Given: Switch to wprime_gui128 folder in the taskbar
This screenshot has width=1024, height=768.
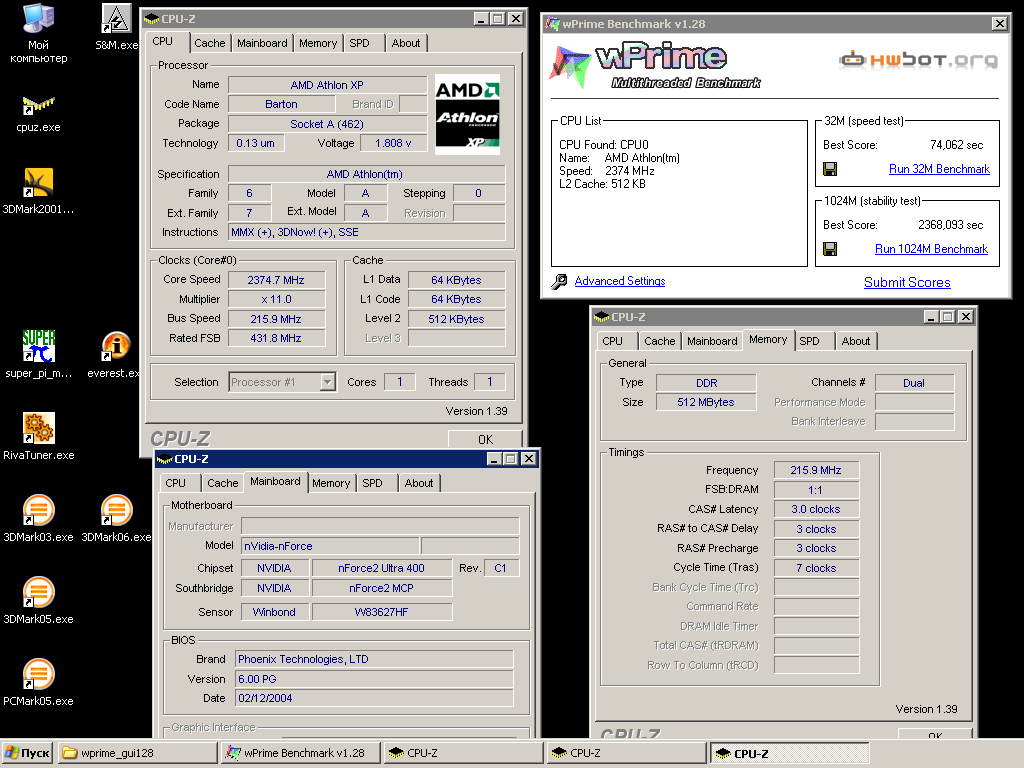Looking at the screenshot, I should click(138, 753).
